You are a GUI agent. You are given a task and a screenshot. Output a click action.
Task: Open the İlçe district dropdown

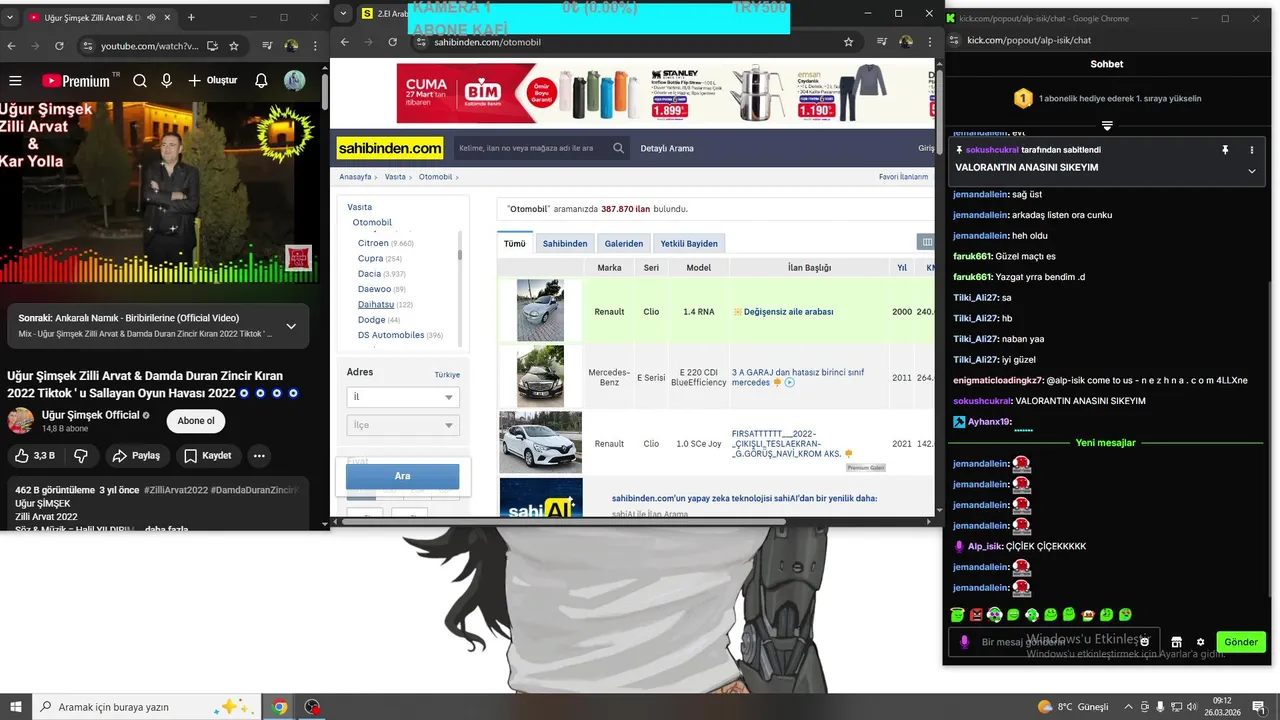tap(402, 425)
